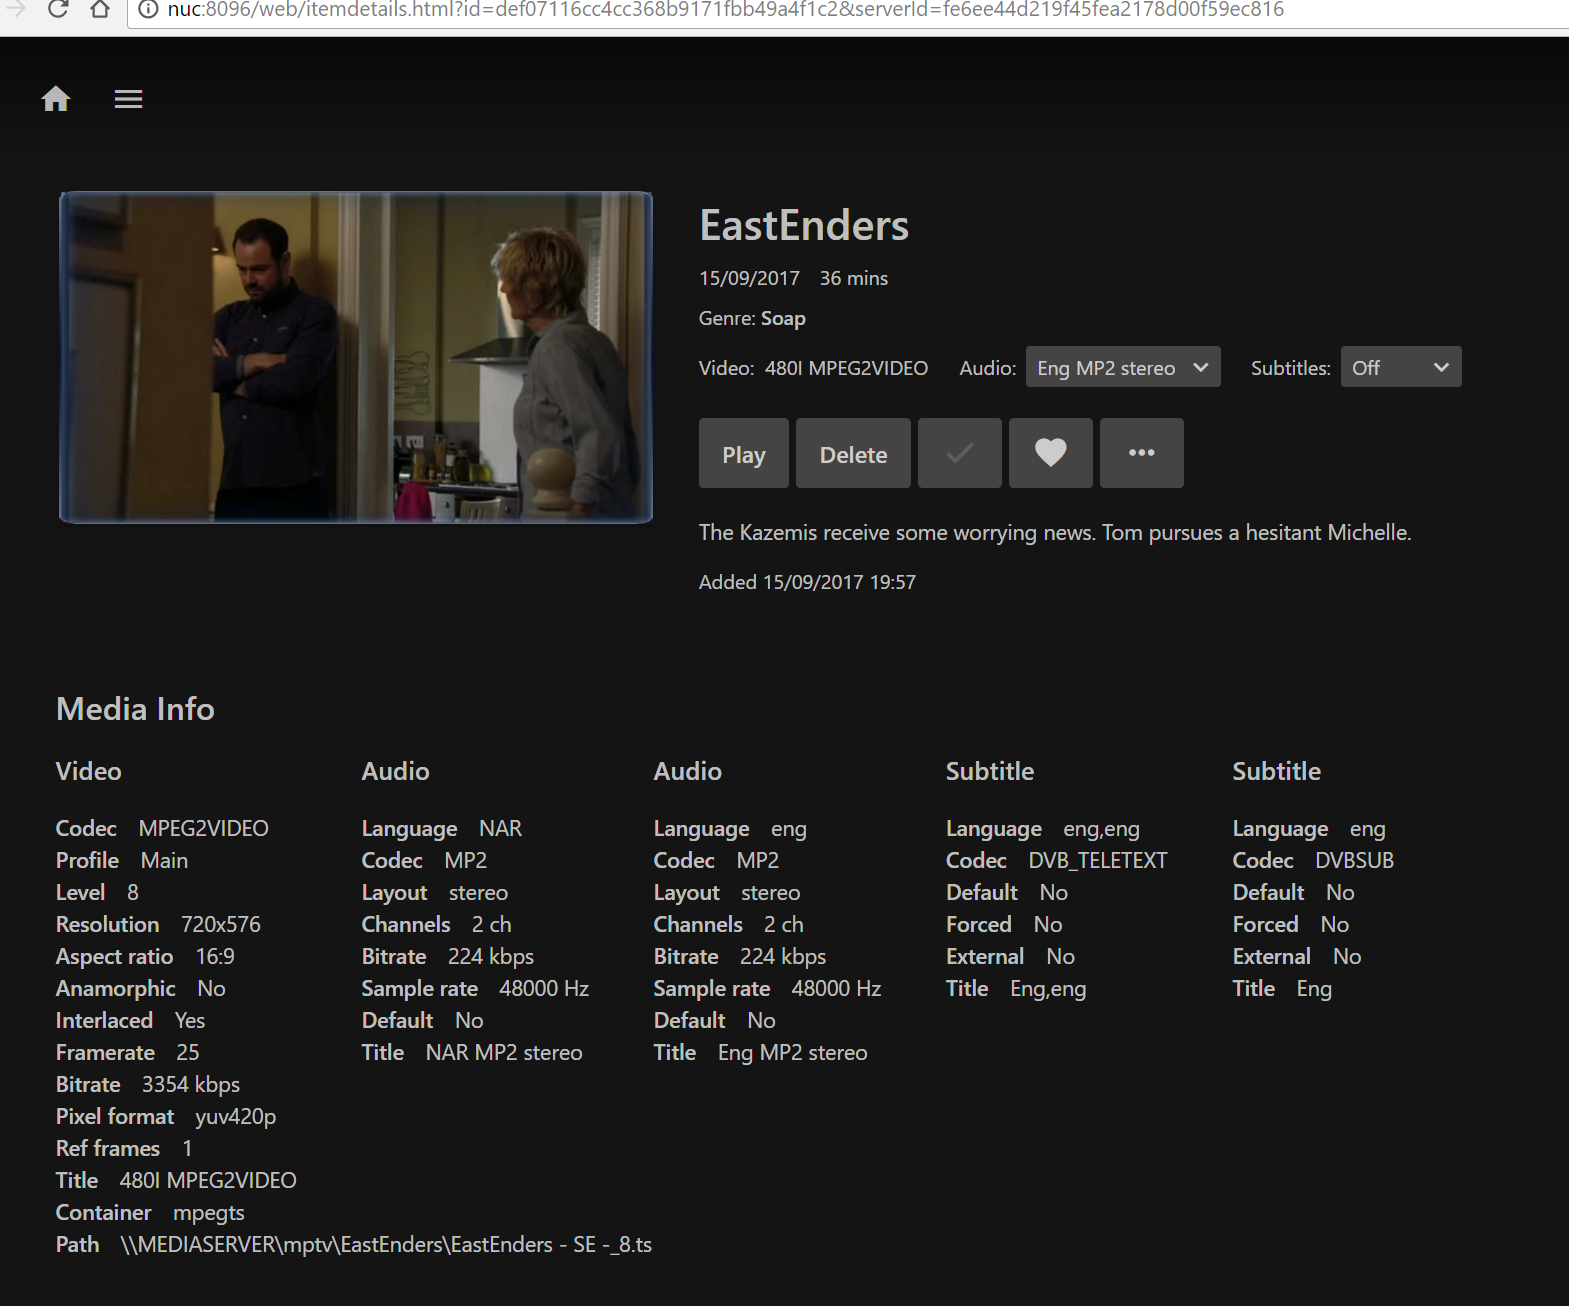Click the episode overview about the Kazemis

pos(1055,533)
